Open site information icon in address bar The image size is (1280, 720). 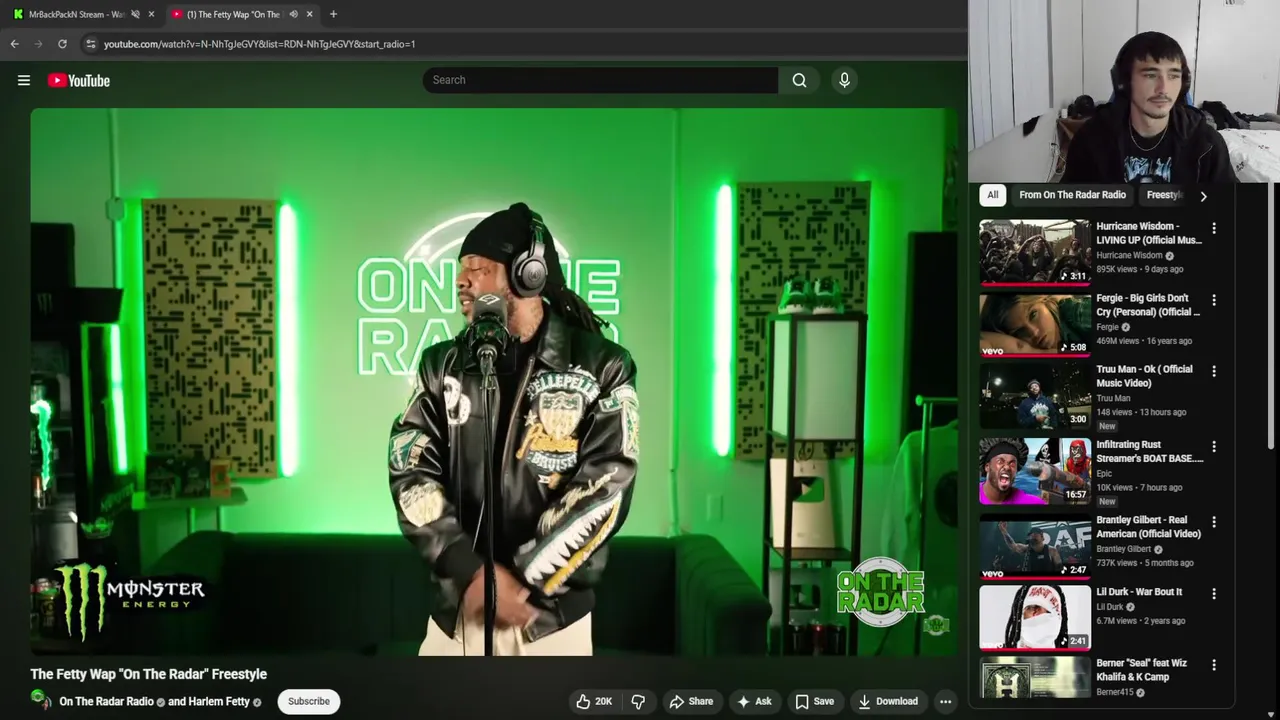(x=91, y=44)
